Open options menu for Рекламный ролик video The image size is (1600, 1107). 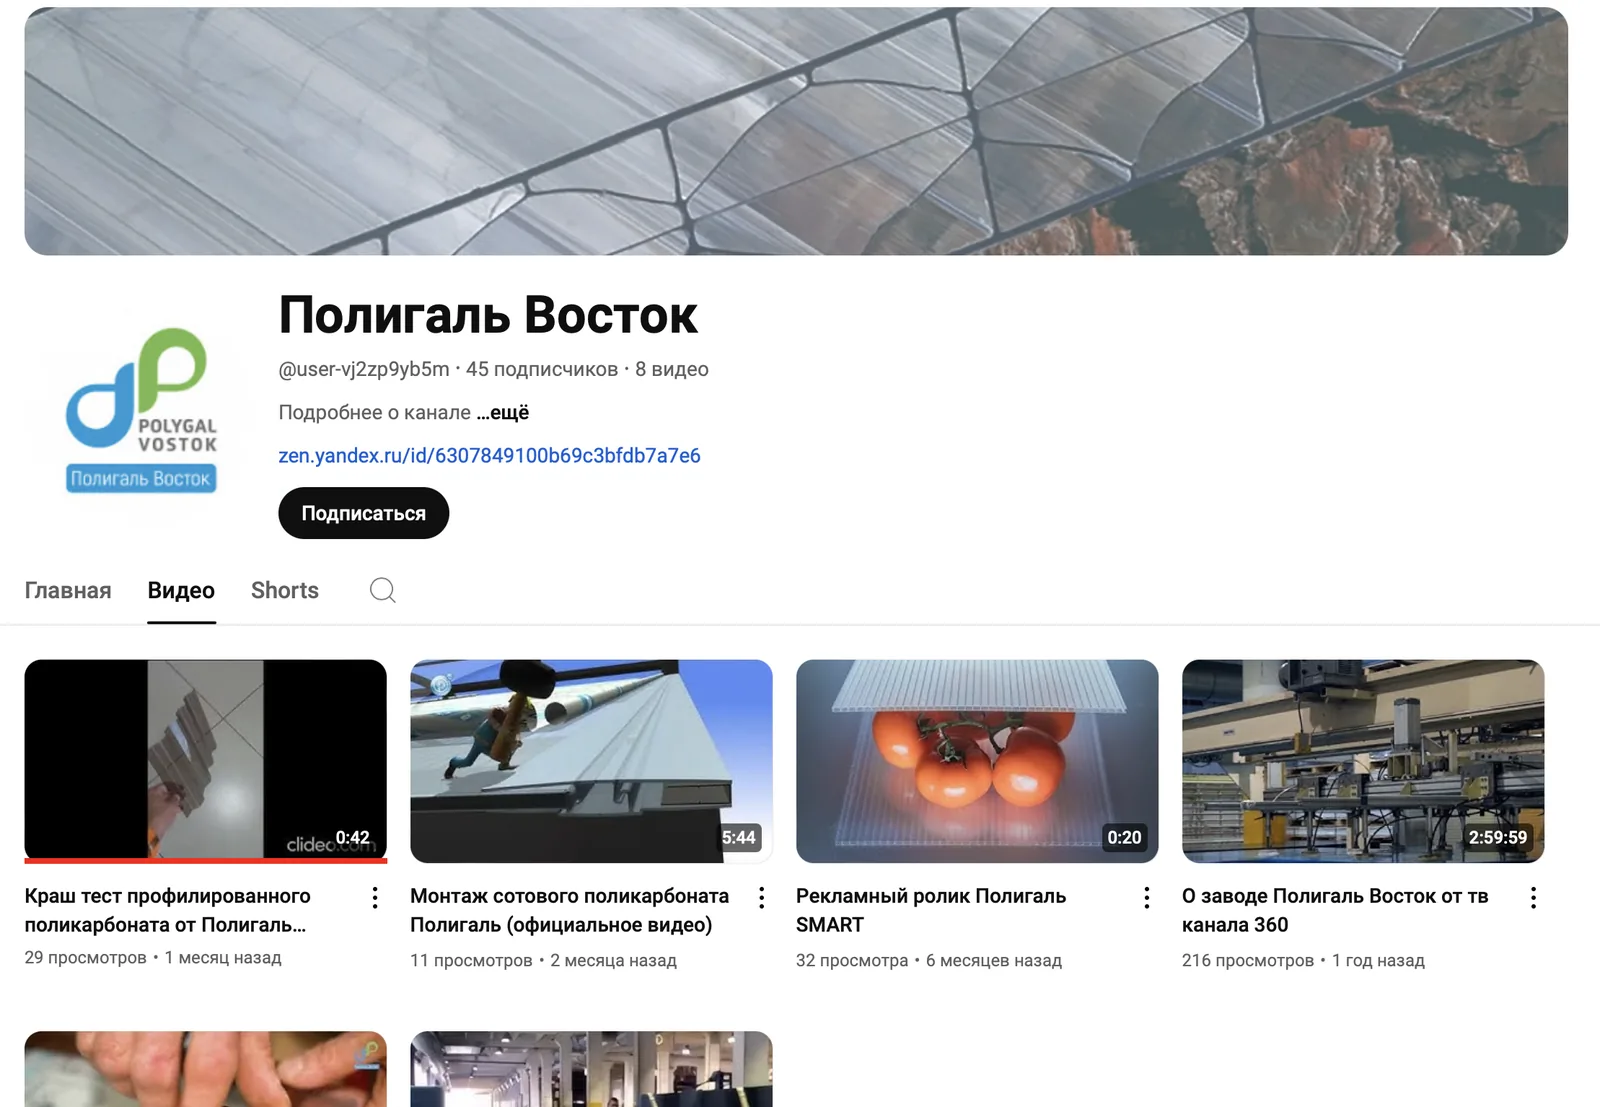point(1147,898)
